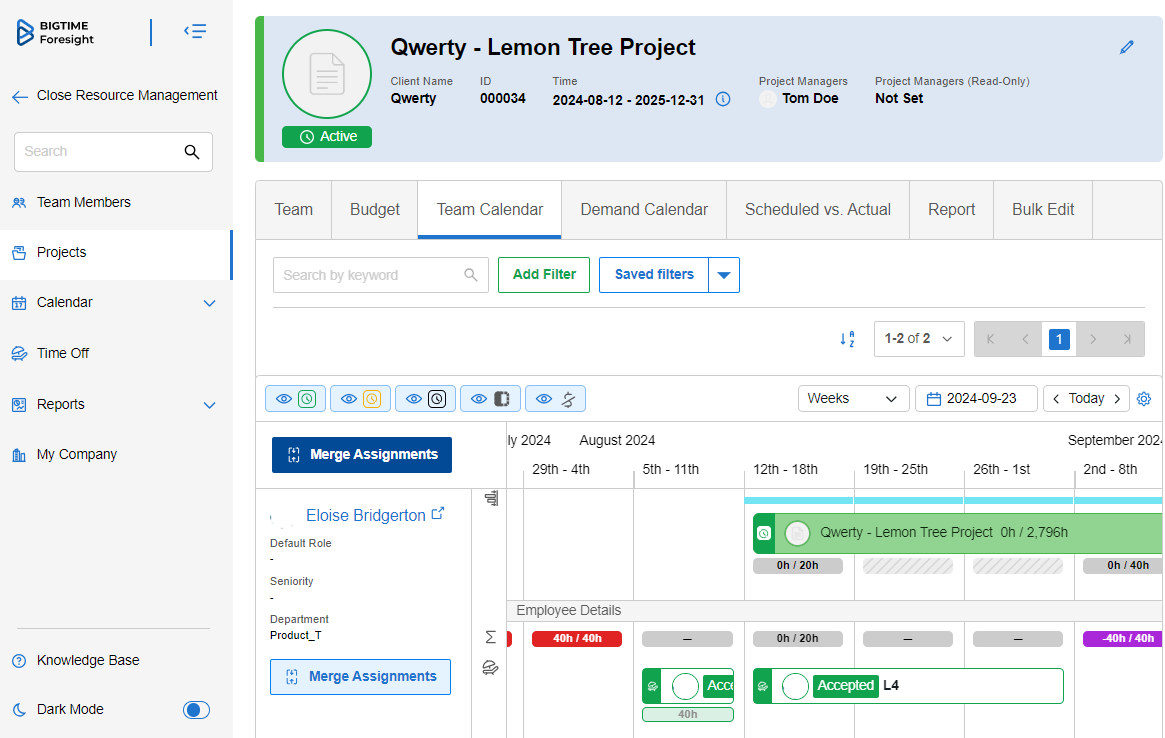Click the A-Z sort order icon
1165x738 pixels.
[847, 339]
